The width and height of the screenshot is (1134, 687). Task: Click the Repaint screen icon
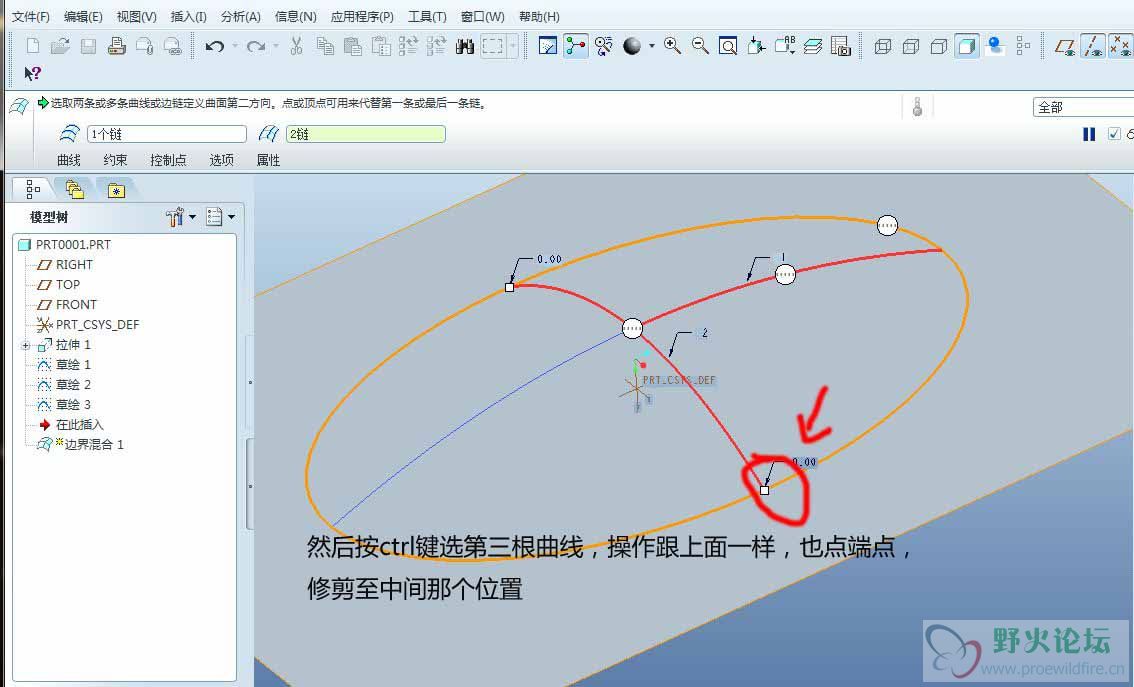tap(547, 47)
